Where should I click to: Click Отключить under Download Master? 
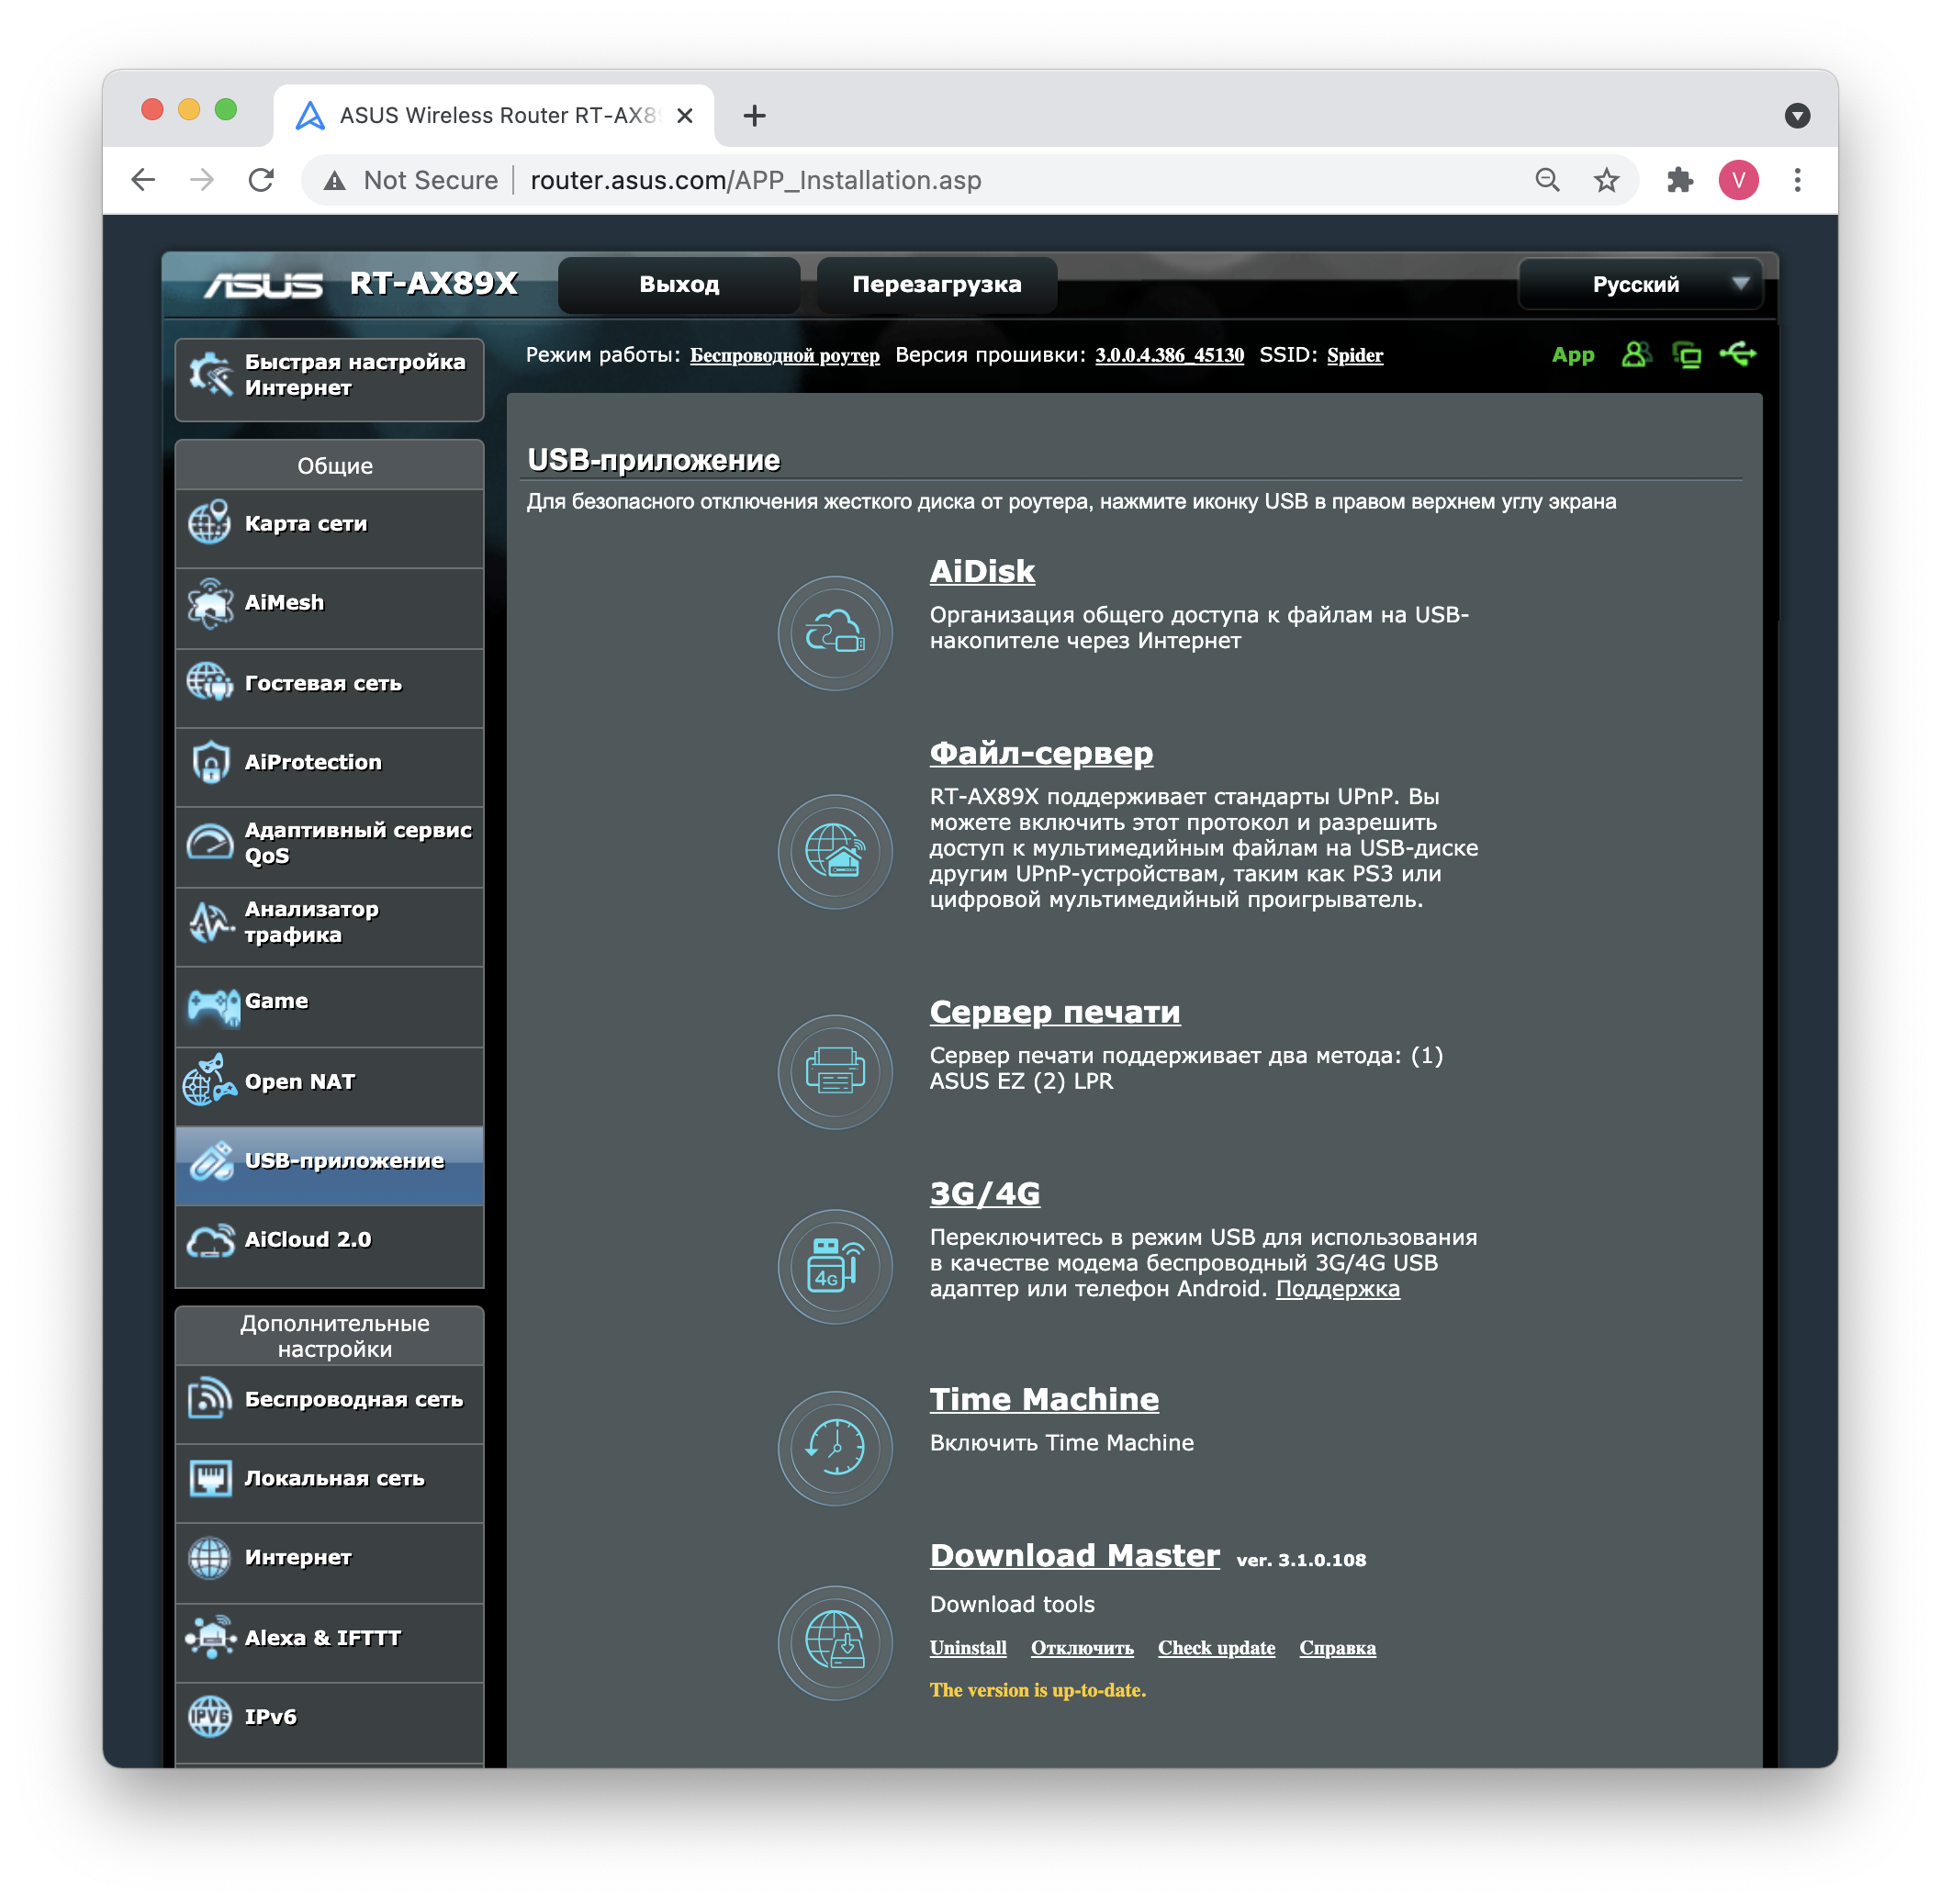pos(1082,1648)
